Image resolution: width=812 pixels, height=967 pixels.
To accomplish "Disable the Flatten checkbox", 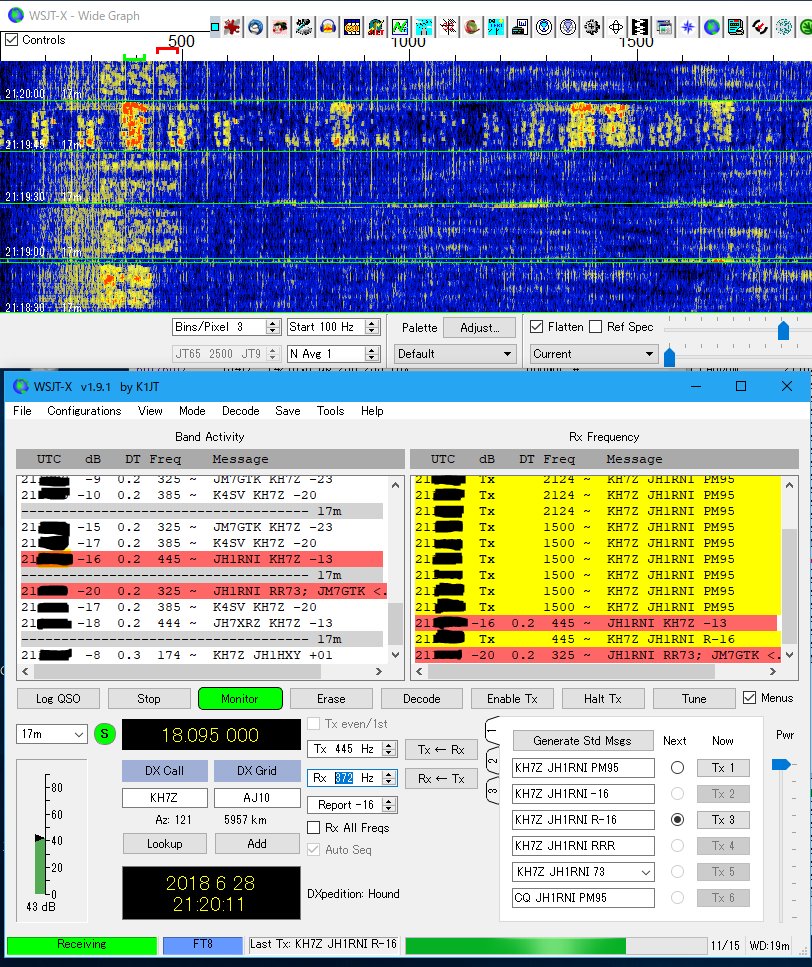I will pos(536,327).
